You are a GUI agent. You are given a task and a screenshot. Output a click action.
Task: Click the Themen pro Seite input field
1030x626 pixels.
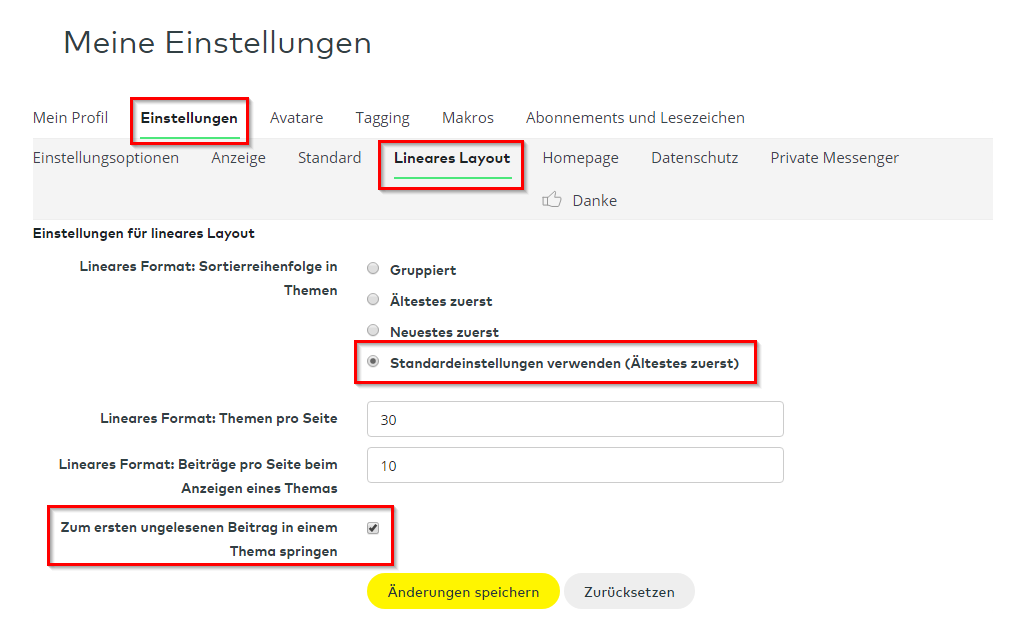[x=575, y=420]
